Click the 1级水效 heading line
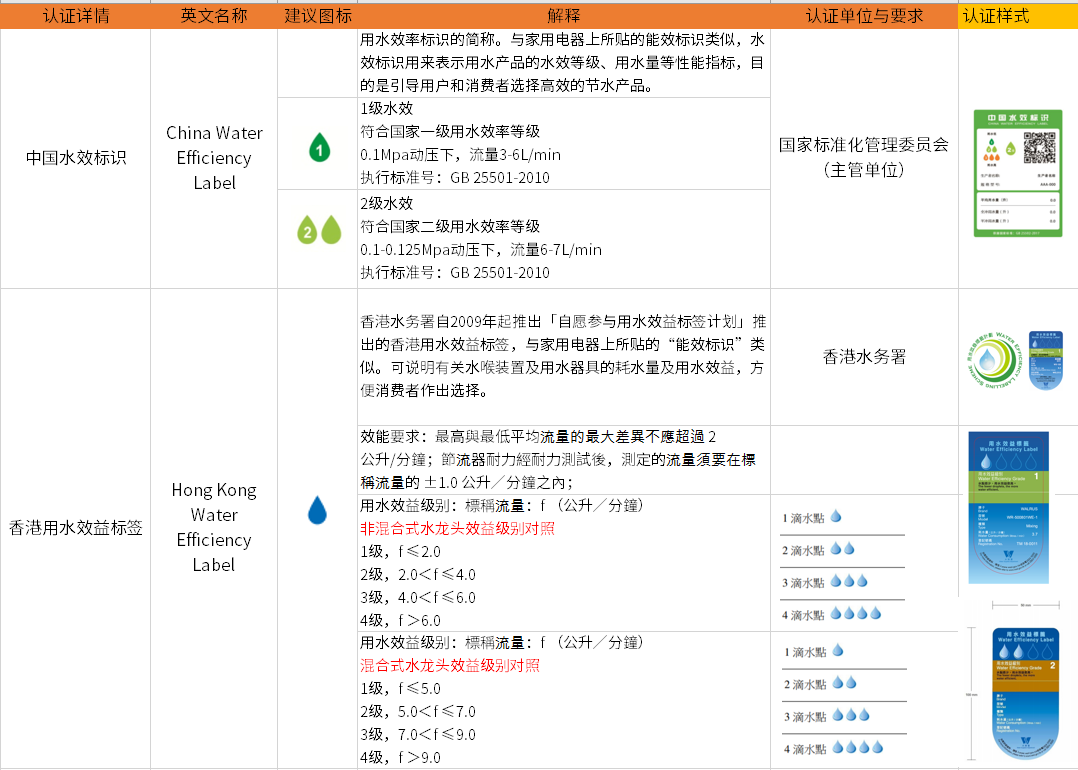This screenshot has width=1078, height=770. [386, 108]
